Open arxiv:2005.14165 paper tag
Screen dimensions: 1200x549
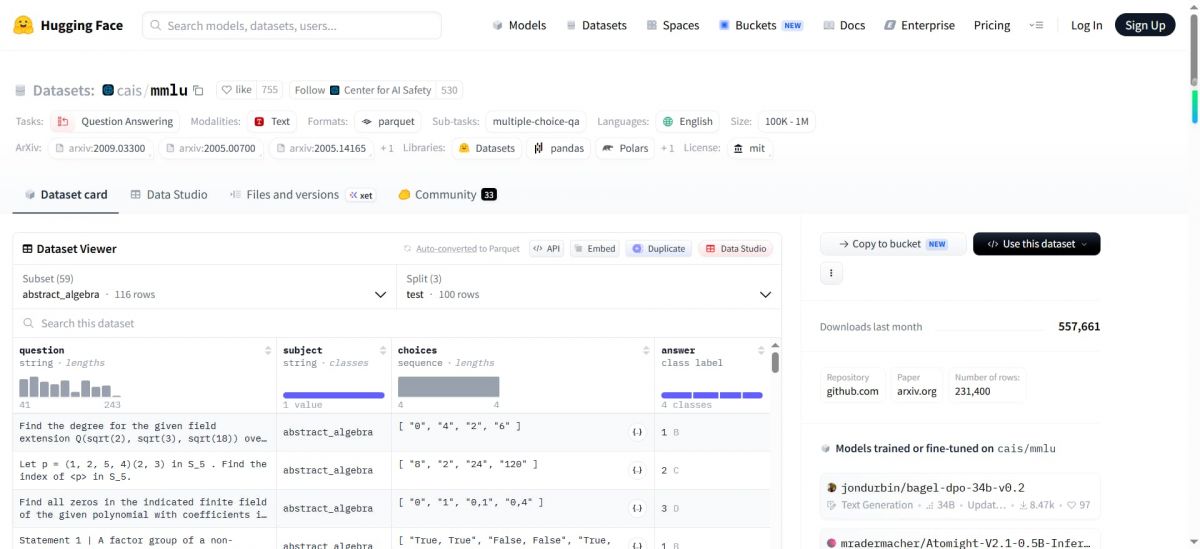pyautogui.click(x=321, y=148)
